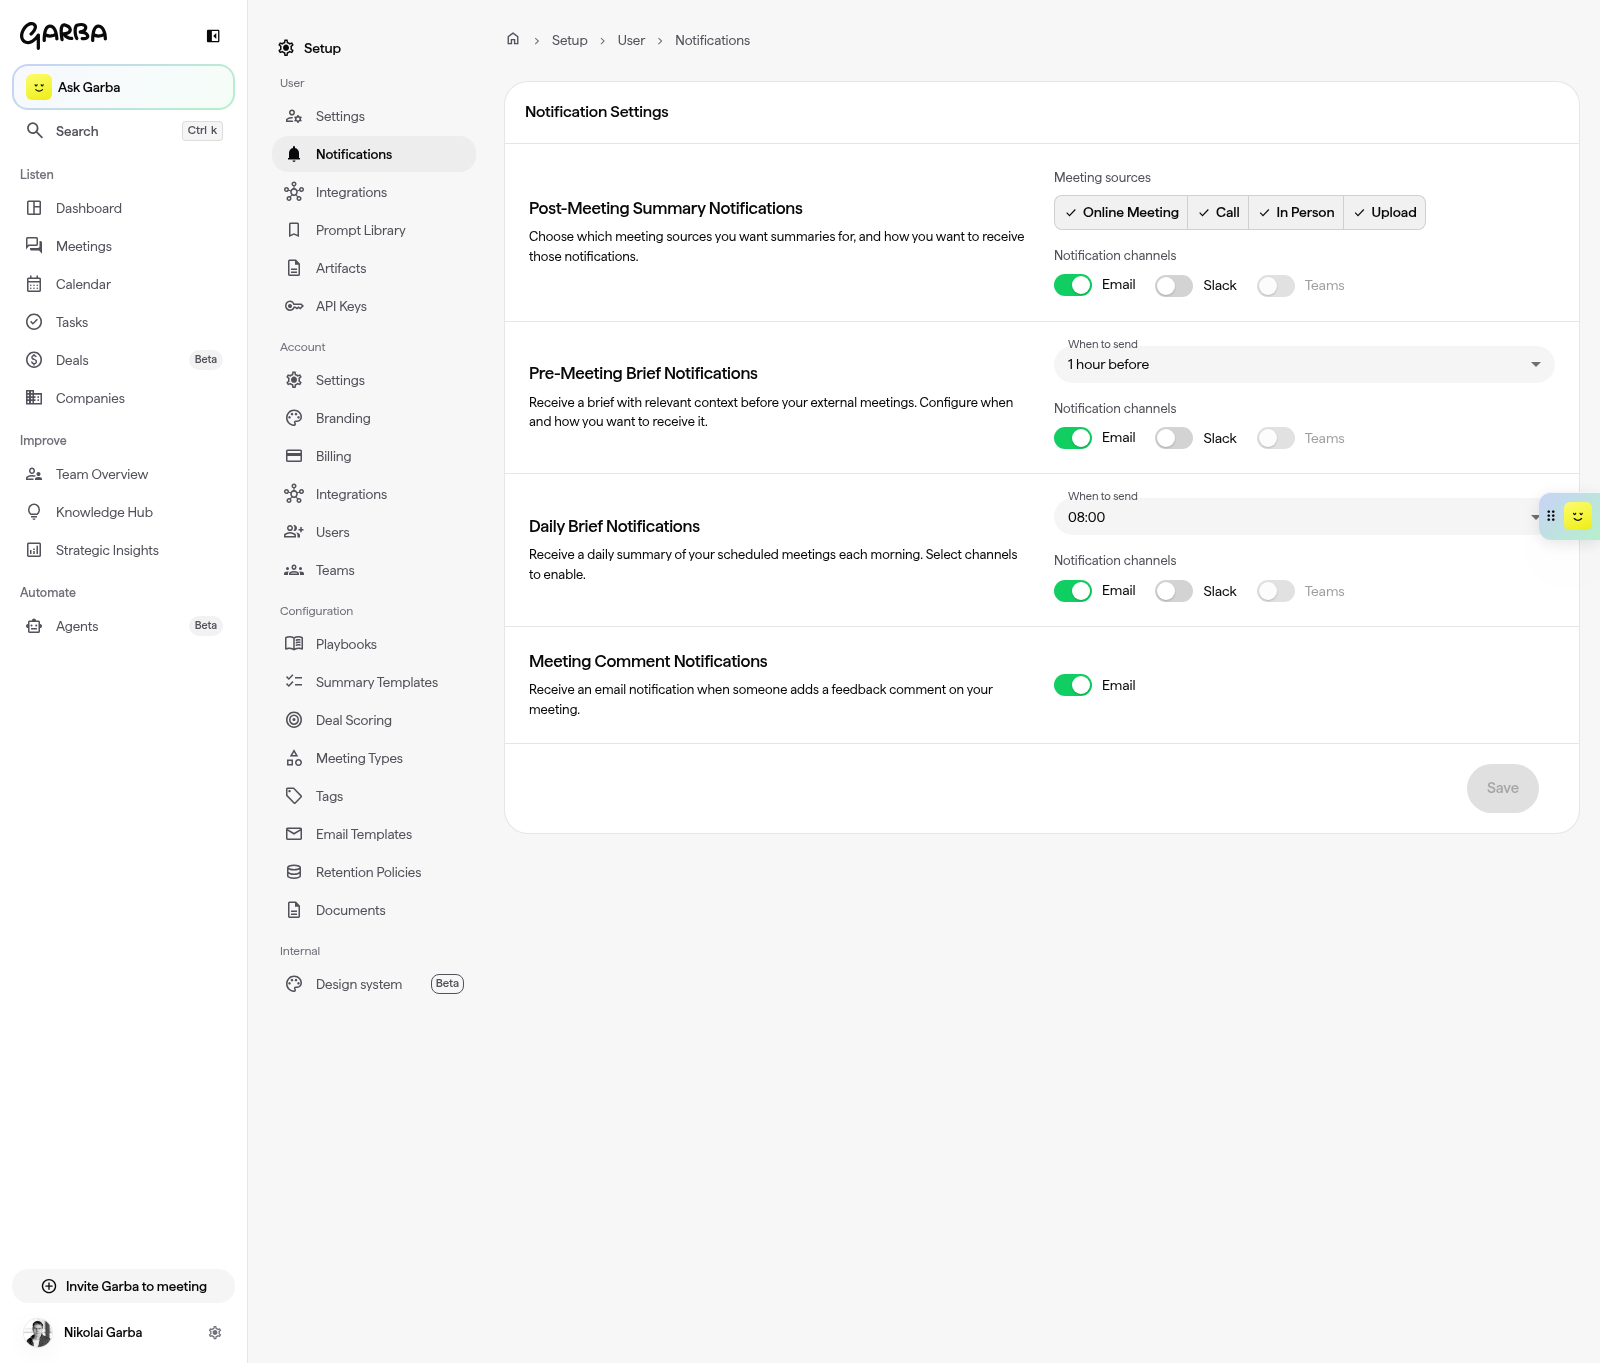This screenshot has width=1600, height=1363.
Task: Open the 1 hour before dropdown
Action: [1304, 364]
